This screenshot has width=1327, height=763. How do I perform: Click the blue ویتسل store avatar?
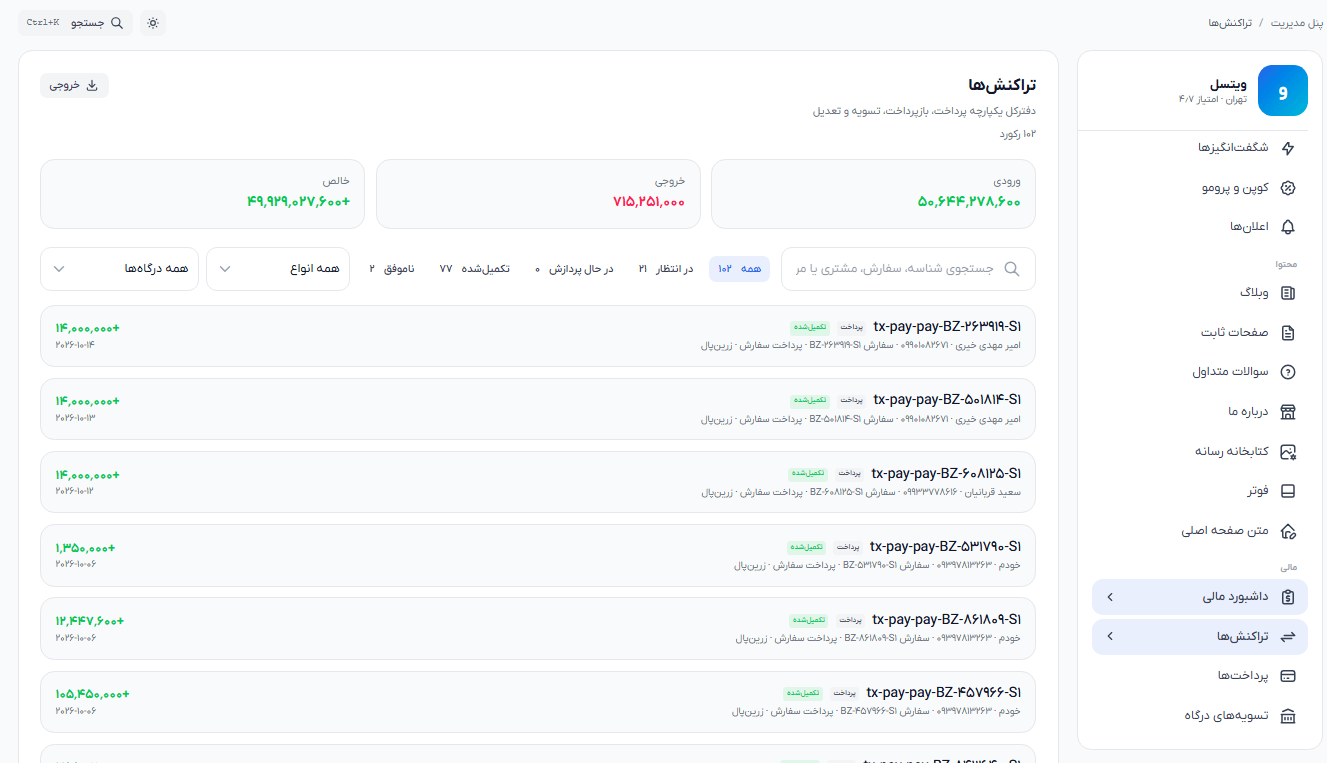pos(1282,91)
